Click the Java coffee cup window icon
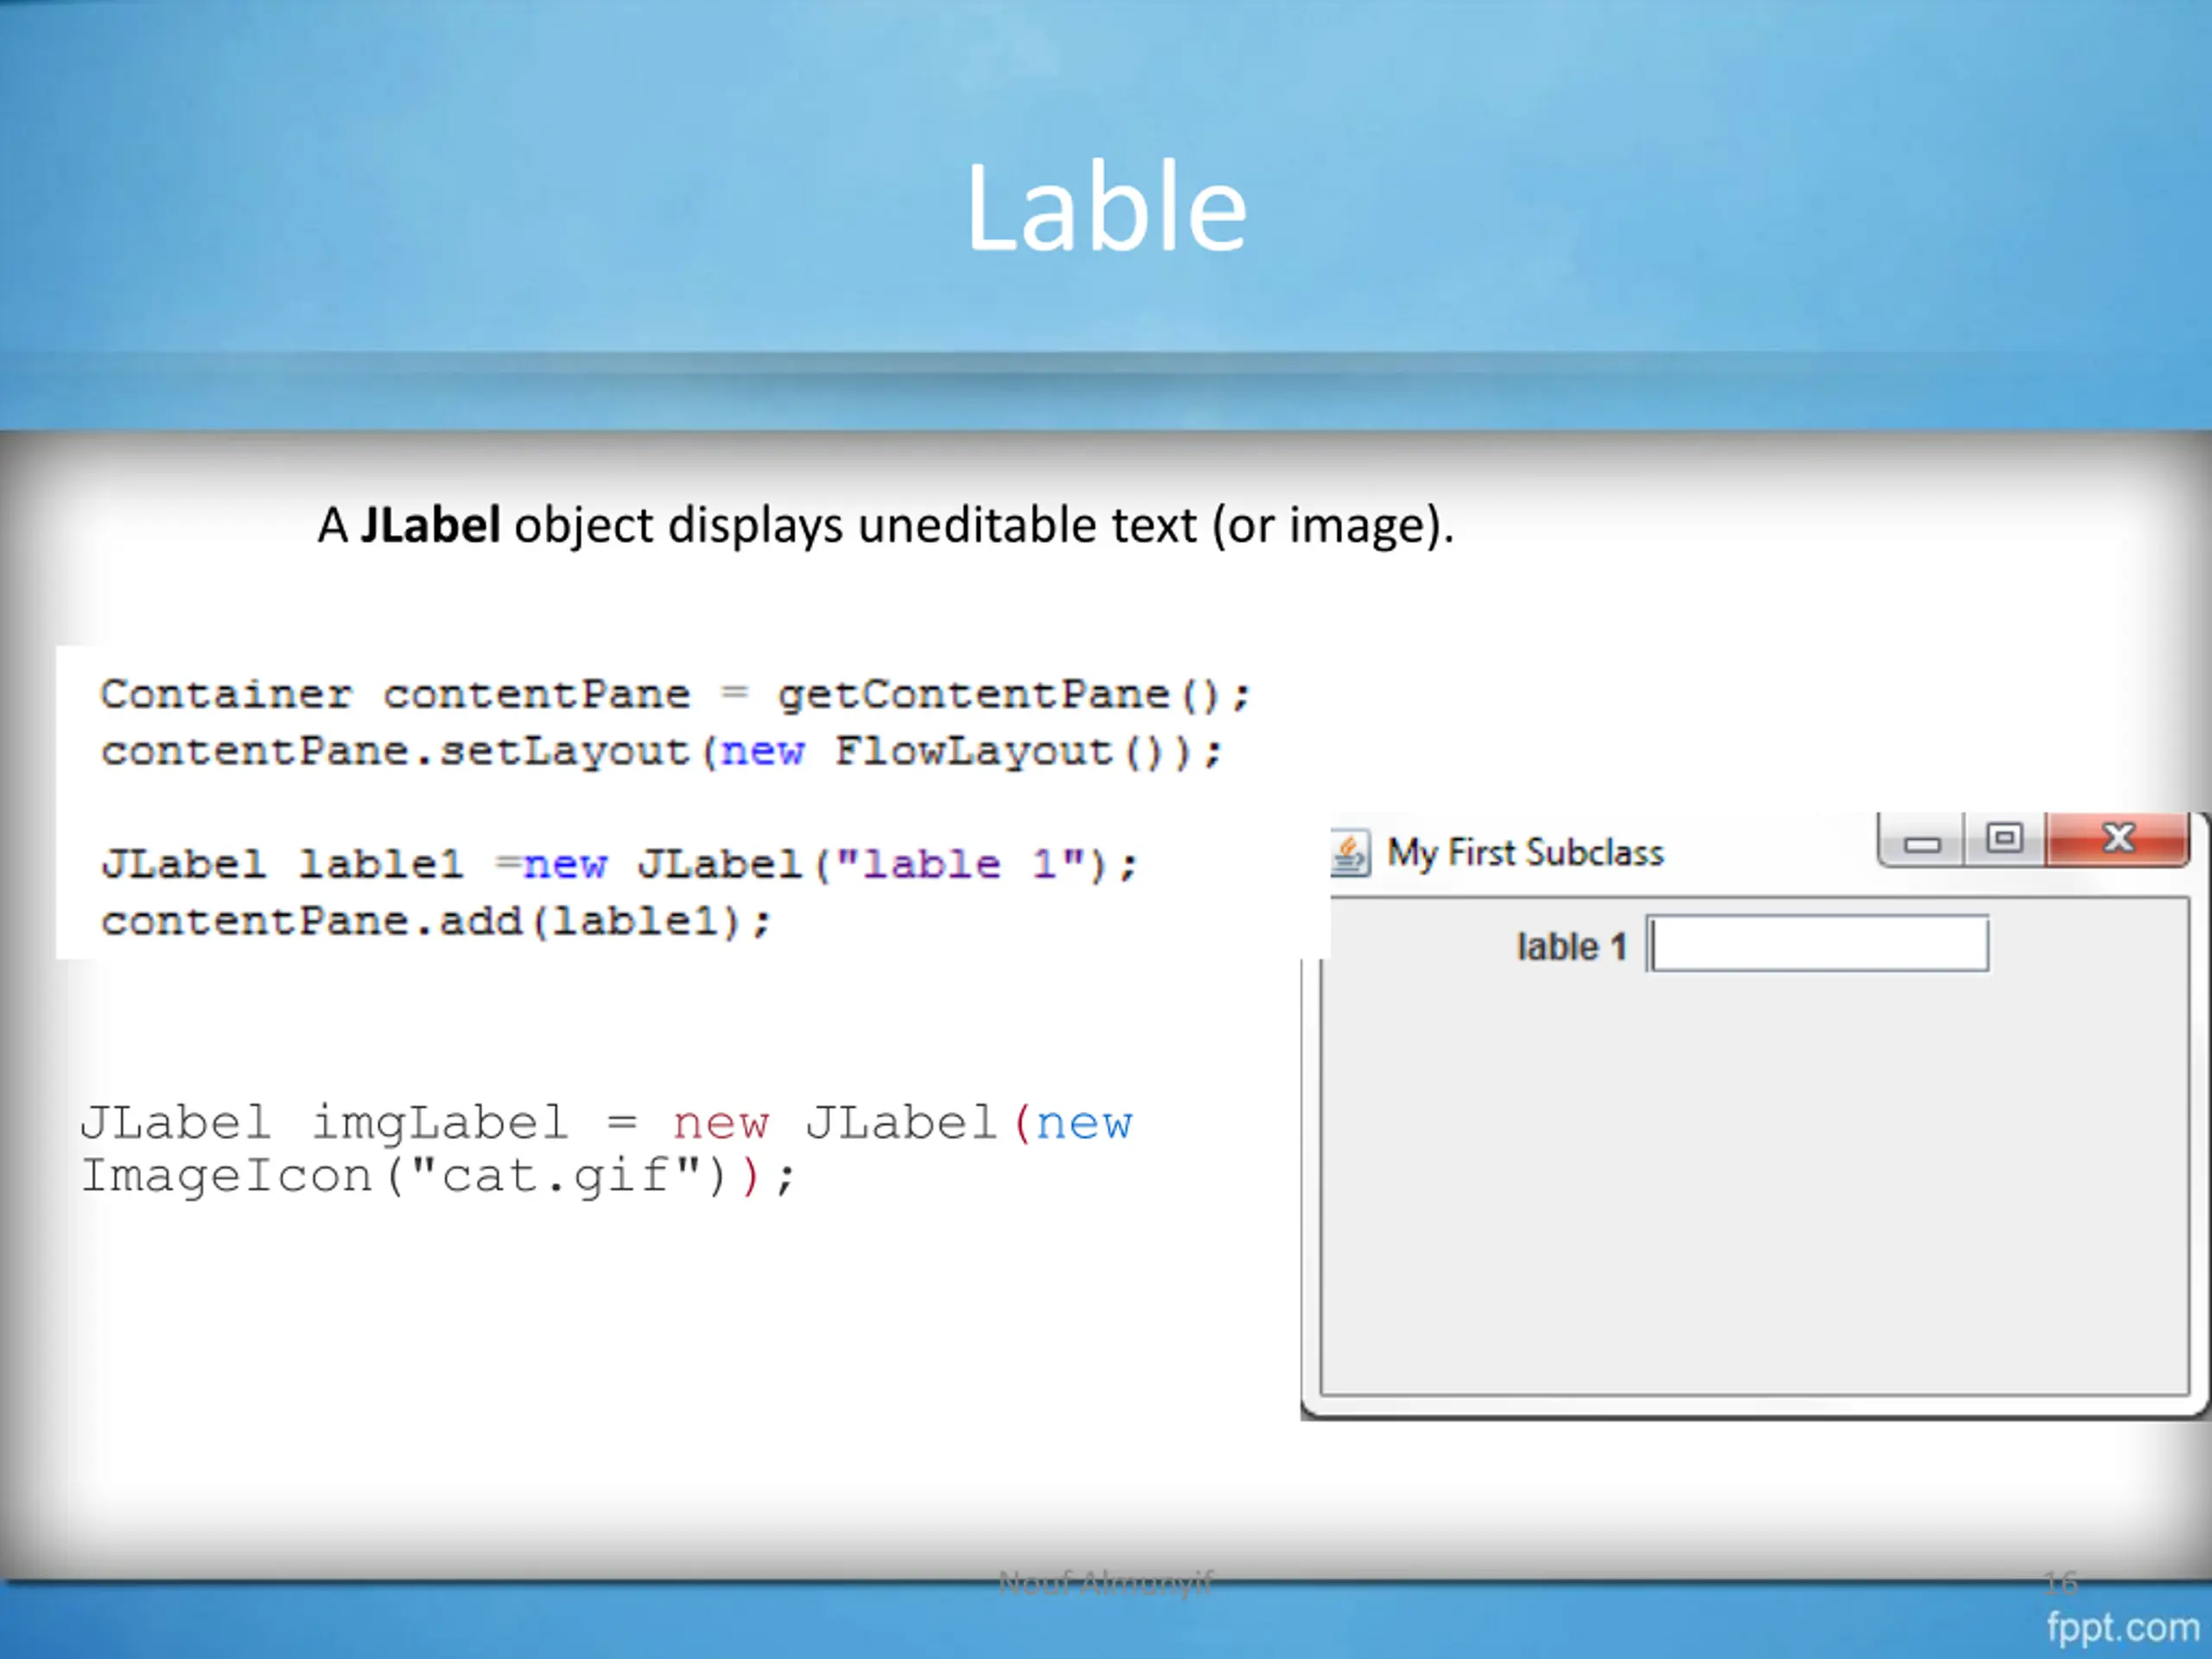 pyautogui.click(x=1350, y=853)
